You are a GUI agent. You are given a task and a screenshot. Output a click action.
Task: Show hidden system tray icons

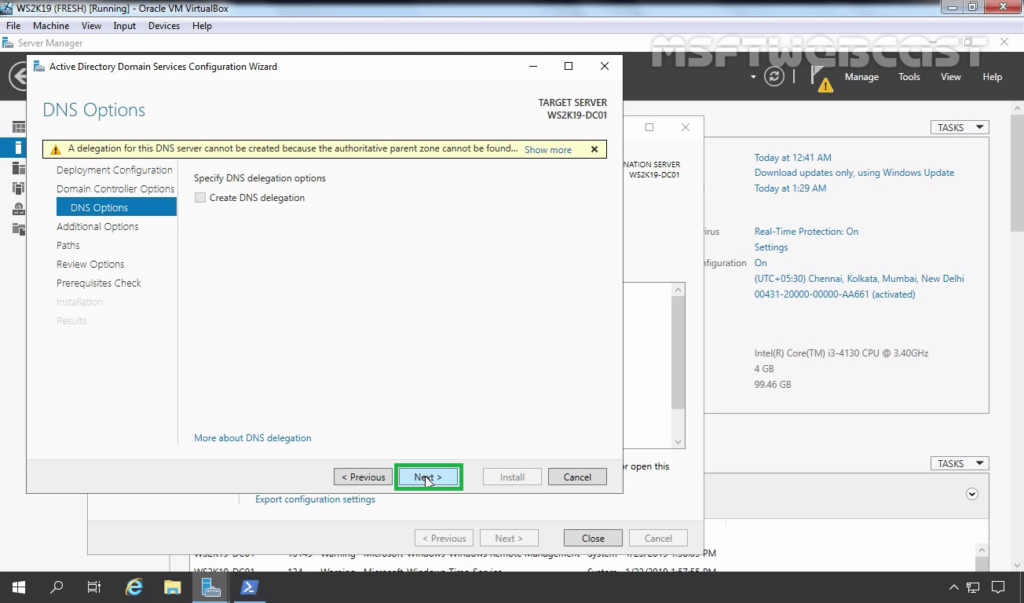tap(953, 587)
